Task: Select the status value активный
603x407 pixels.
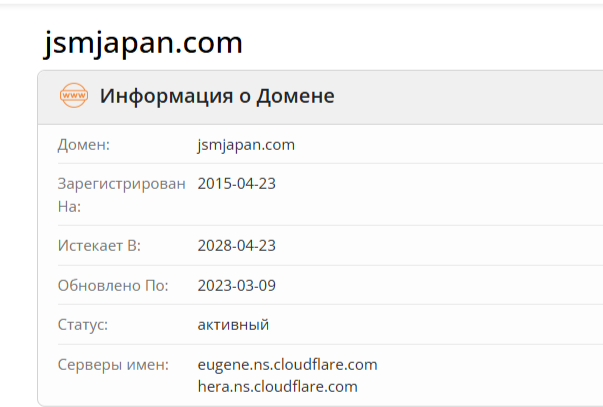Action: pyautogui.click(x=233, y=325)
